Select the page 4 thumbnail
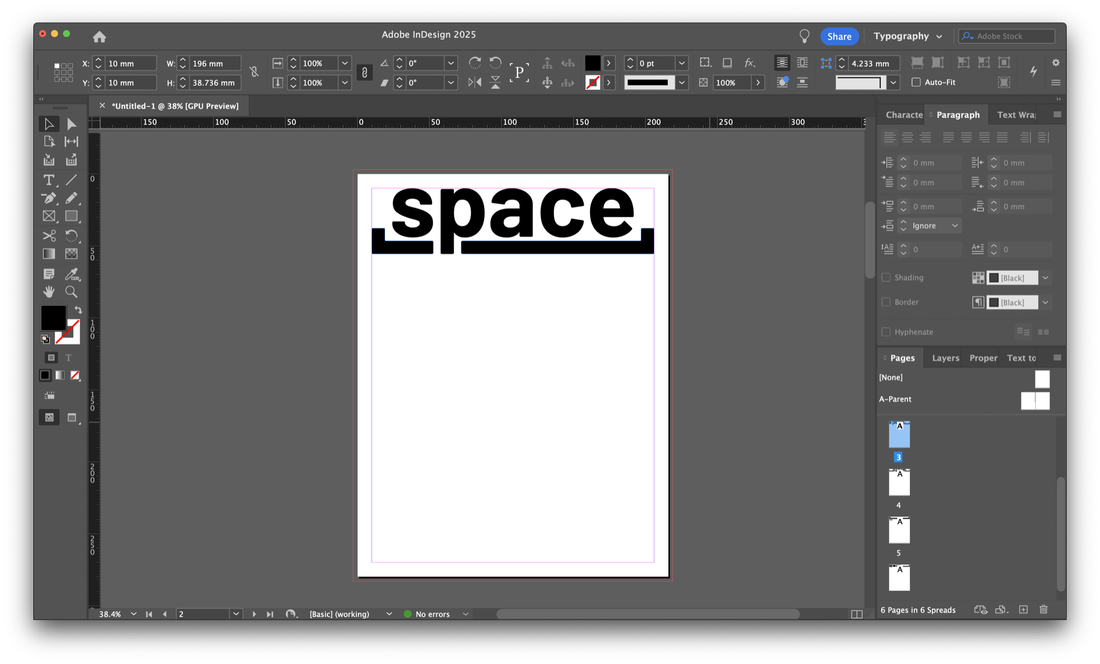 pyautogui.click(x=899, y=482)
